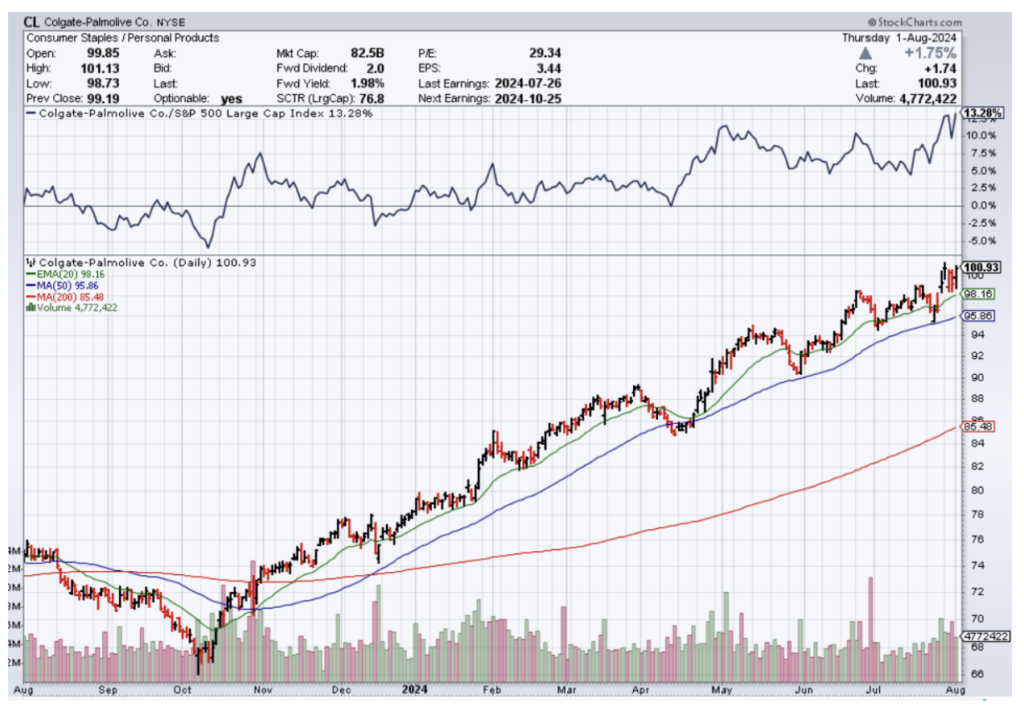Click the Fwd Dividend value 2.0
Viewport: 1024px width, 711px height.
pyautogui.click(x=375, y=68)
